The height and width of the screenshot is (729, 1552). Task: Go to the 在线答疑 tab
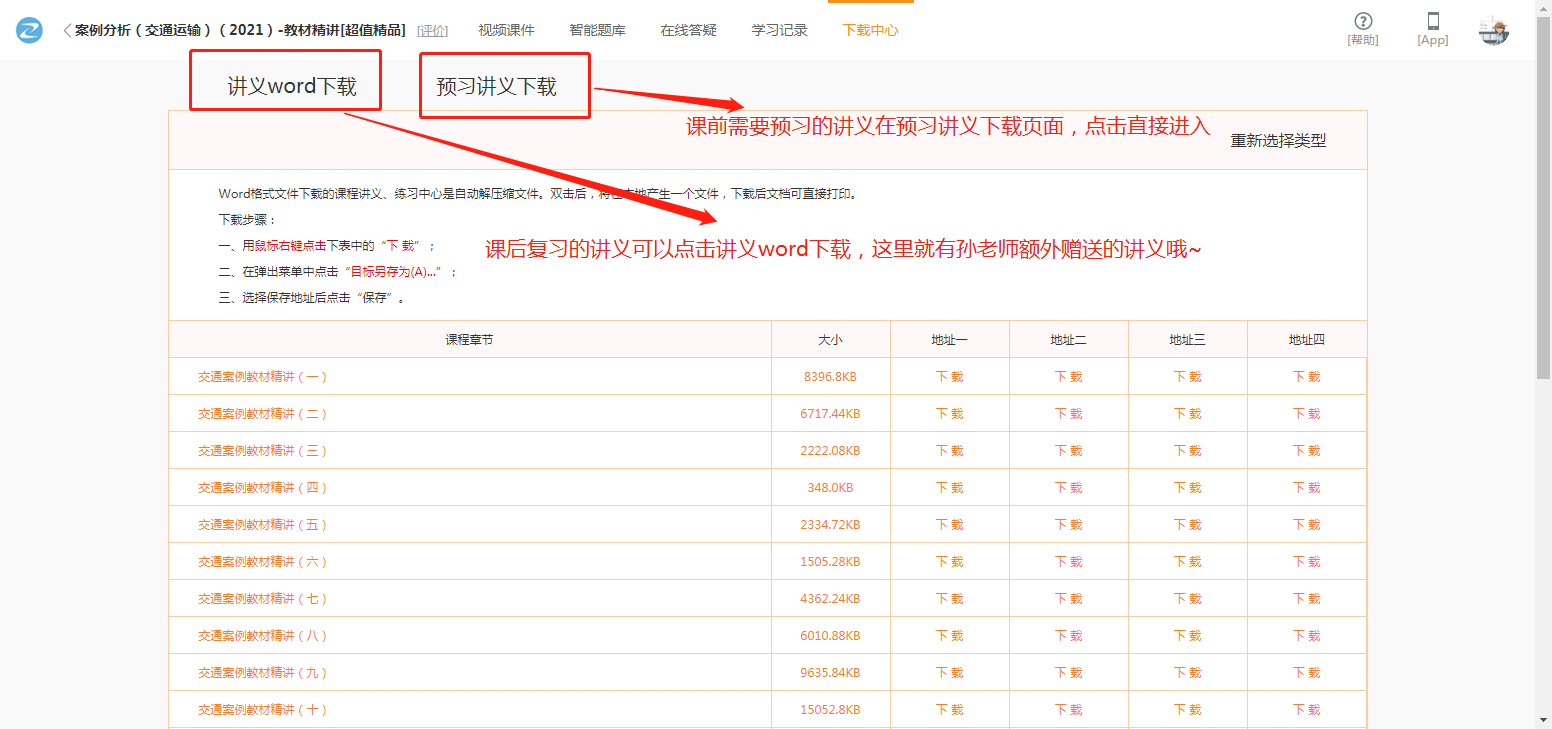[688, 31]
